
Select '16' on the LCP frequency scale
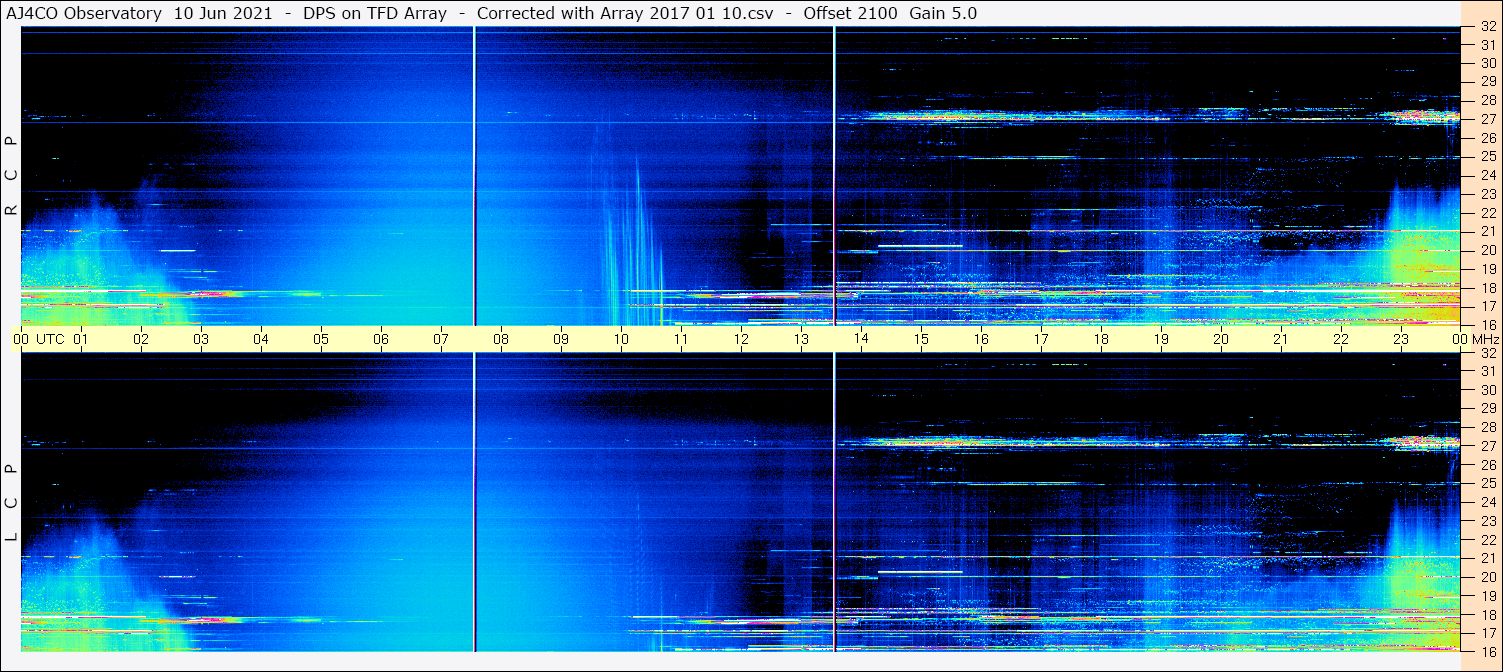pyautogui.click(x=1487, y=651)
